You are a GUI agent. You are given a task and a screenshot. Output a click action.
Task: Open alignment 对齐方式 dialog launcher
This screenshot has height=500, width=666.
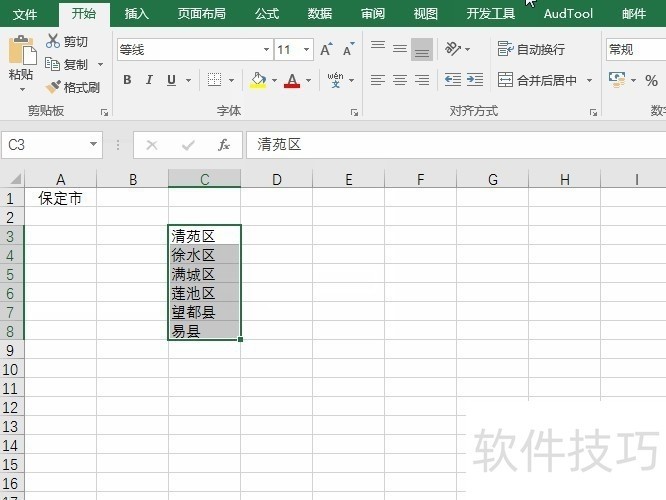coord(593,113)
